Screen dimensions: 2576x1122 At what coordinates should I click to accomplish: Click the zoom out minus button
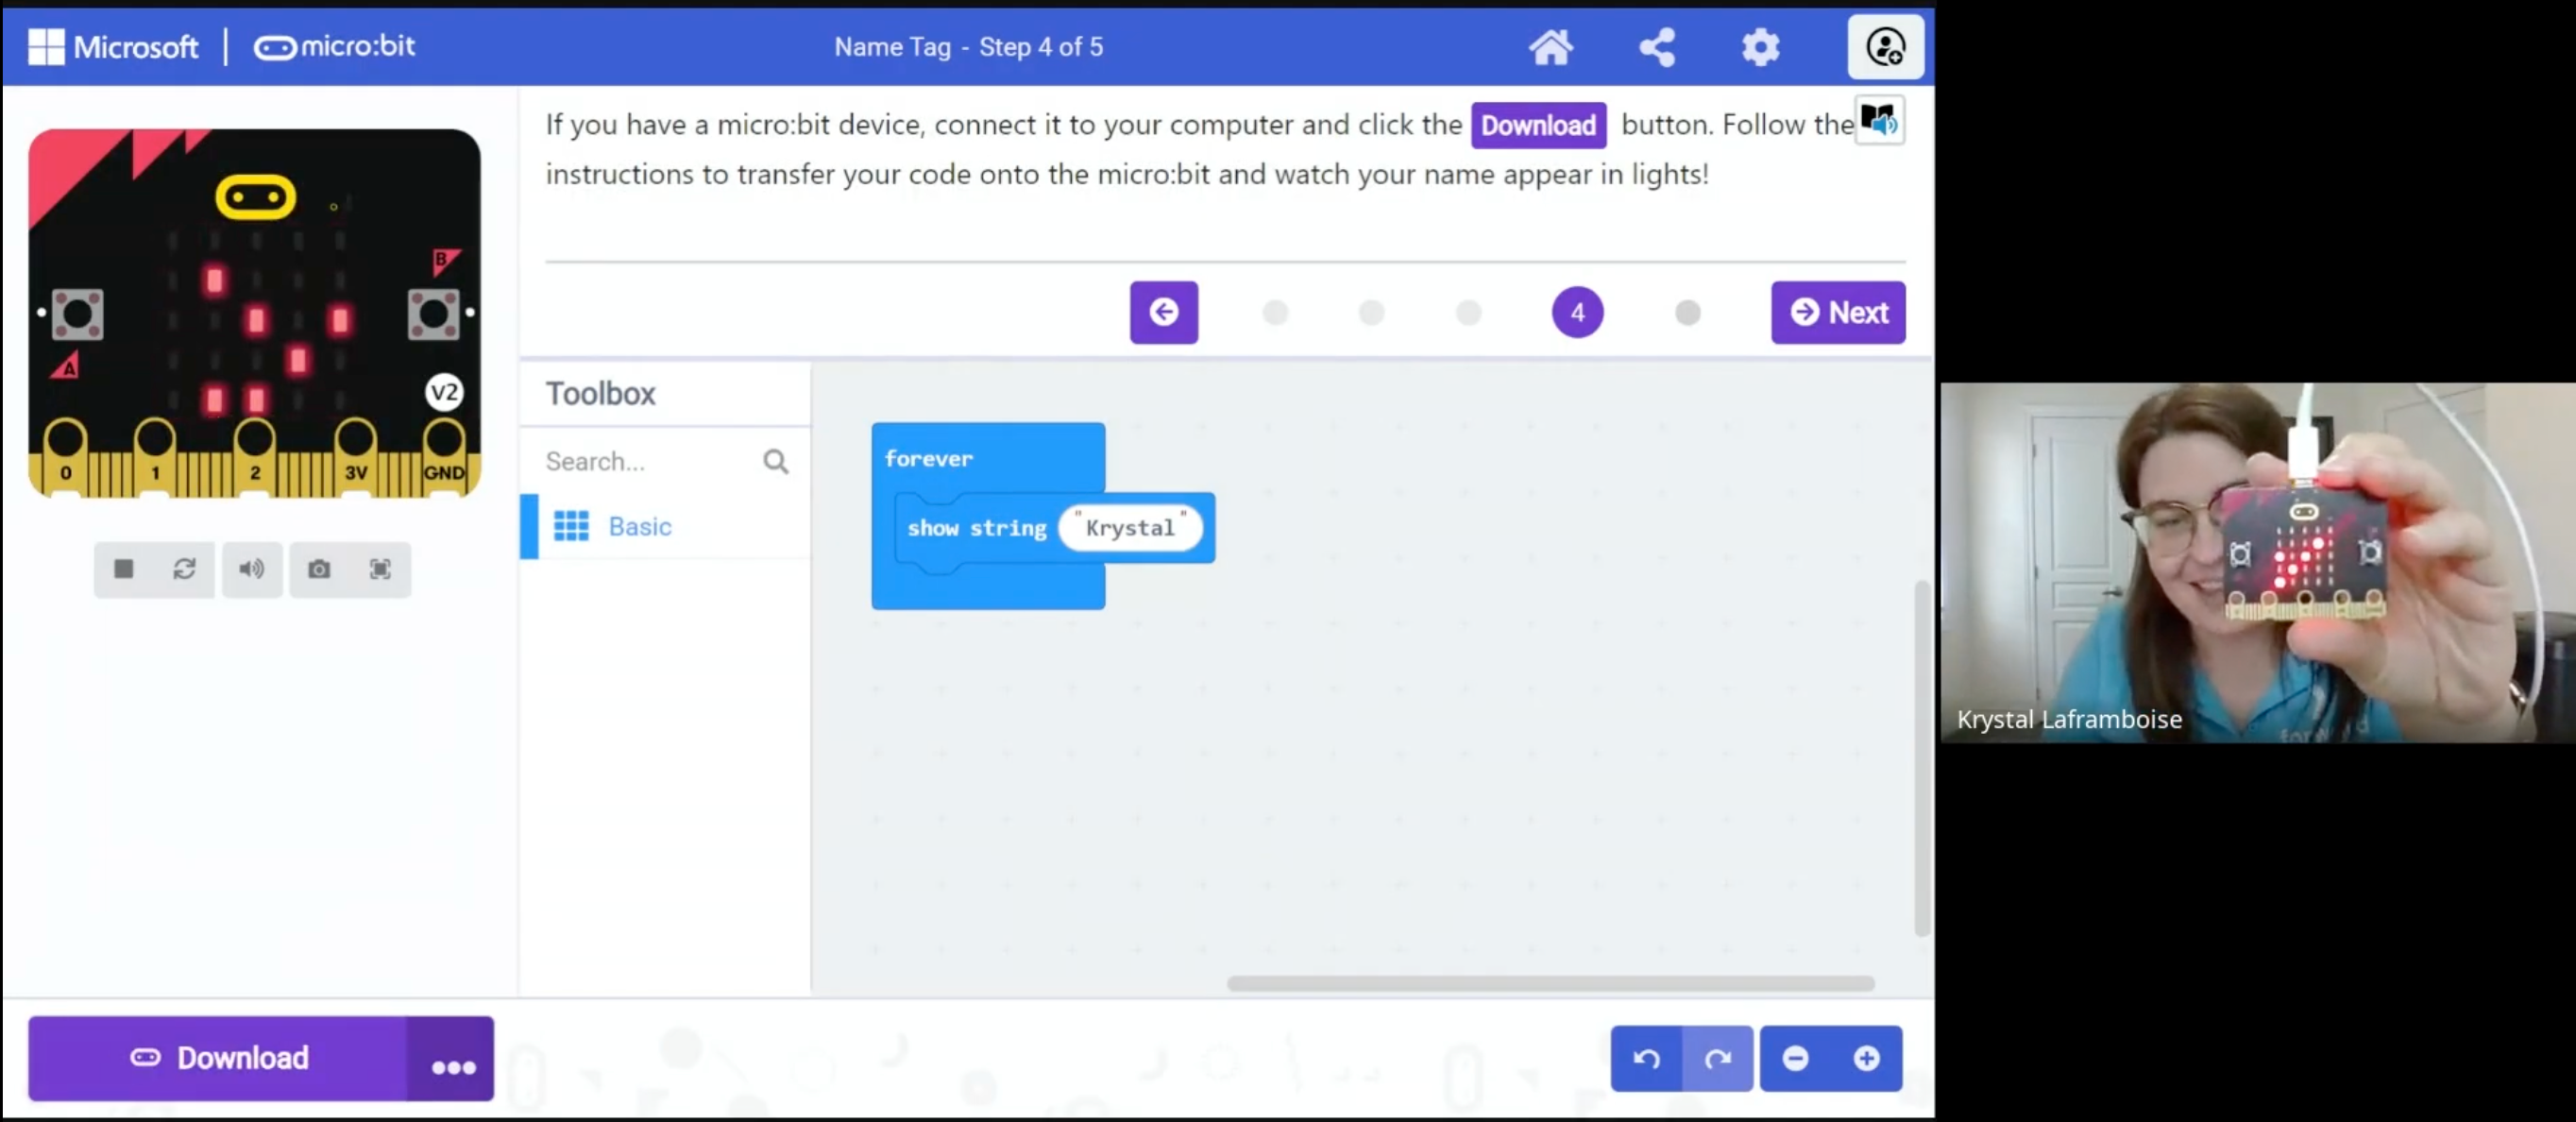(1794, 1058)
